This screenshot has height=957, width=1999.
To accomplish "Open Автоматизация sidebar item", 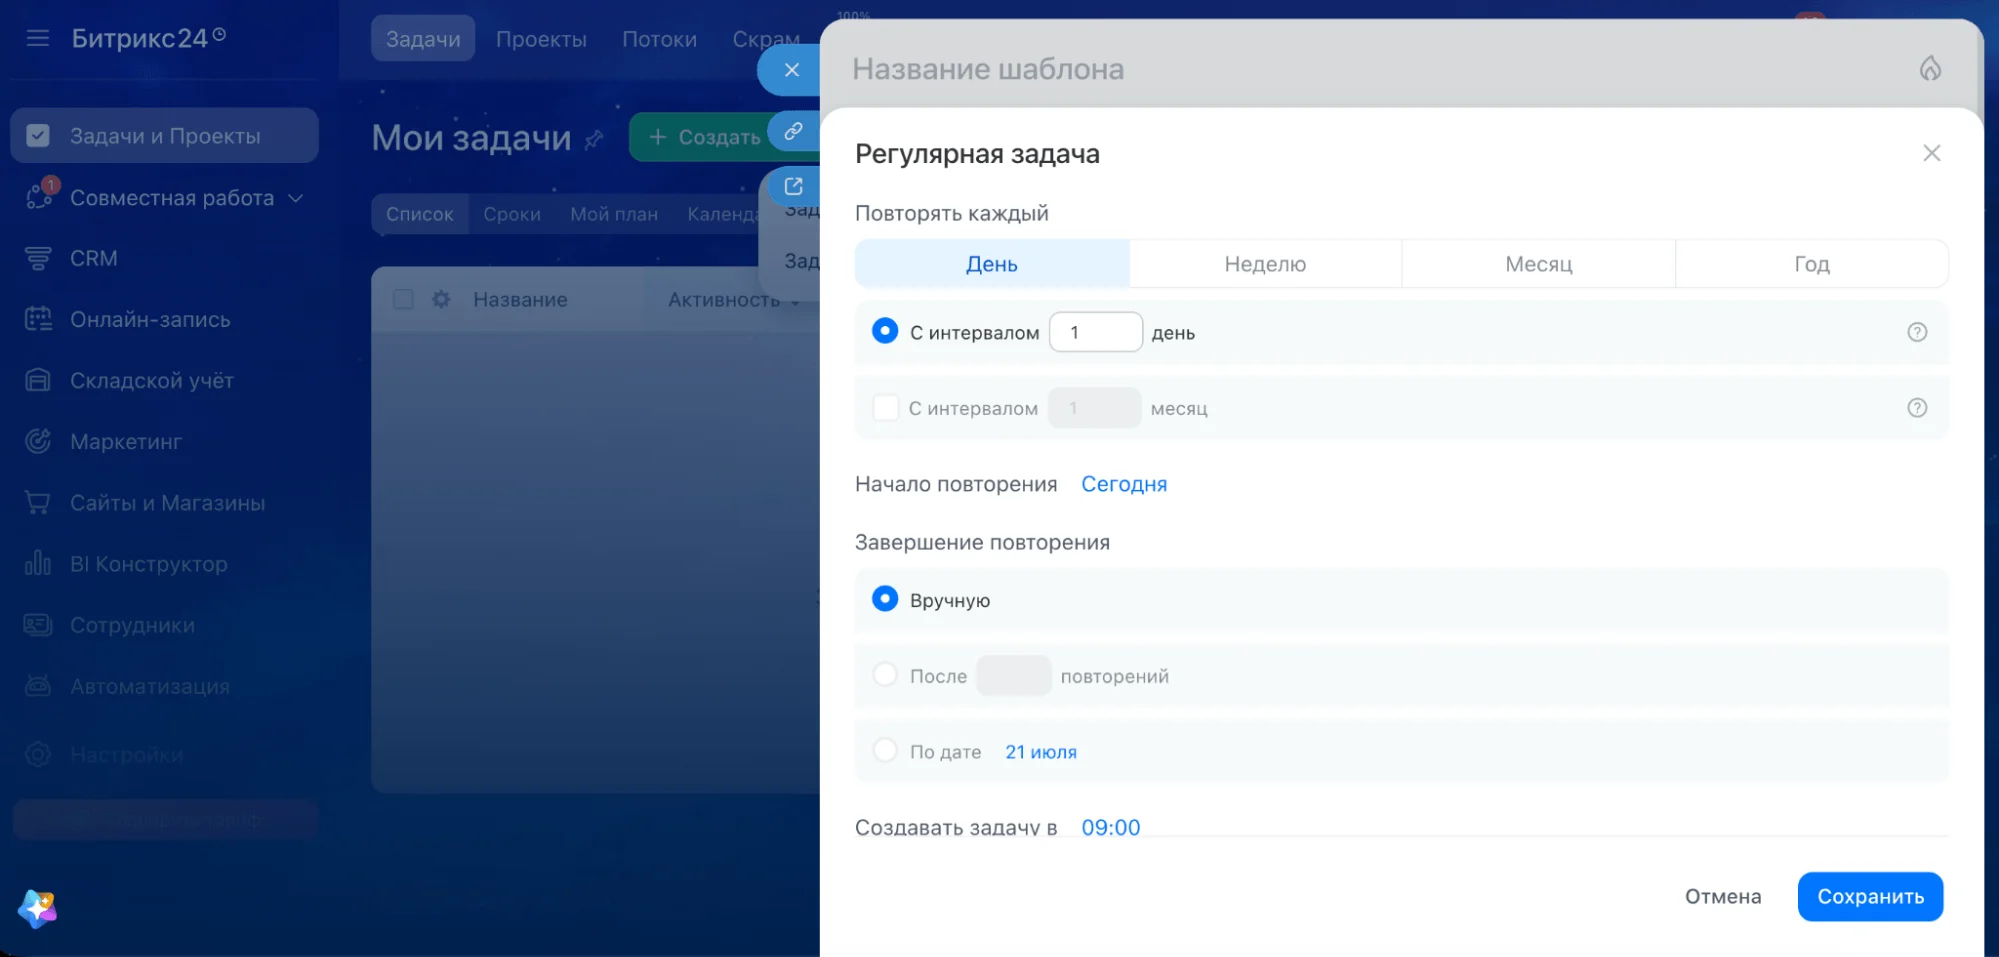I will tap(149, 687).
